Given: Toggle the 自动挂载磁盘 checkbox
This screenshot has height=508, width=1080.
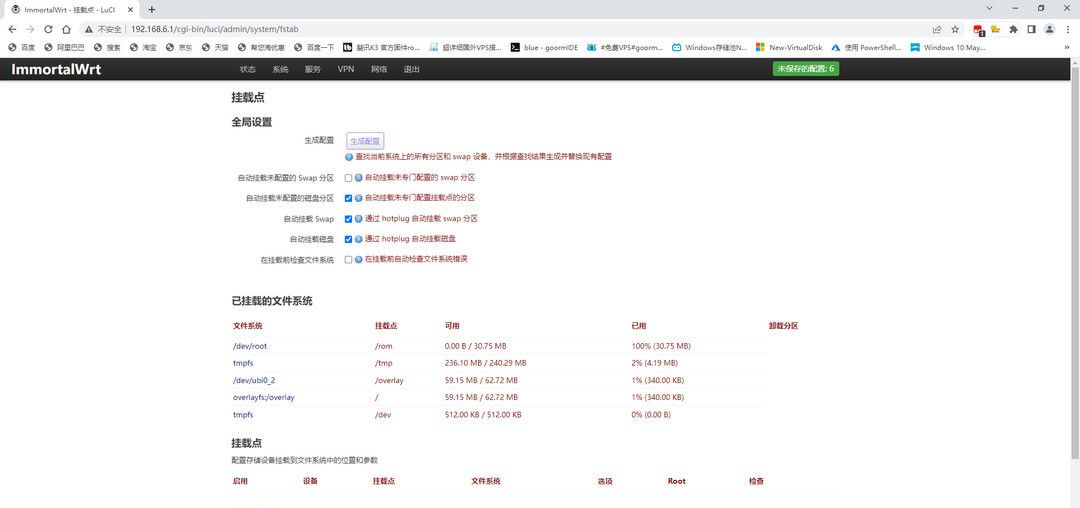Looking at the screenshot, I should (349, 240).
